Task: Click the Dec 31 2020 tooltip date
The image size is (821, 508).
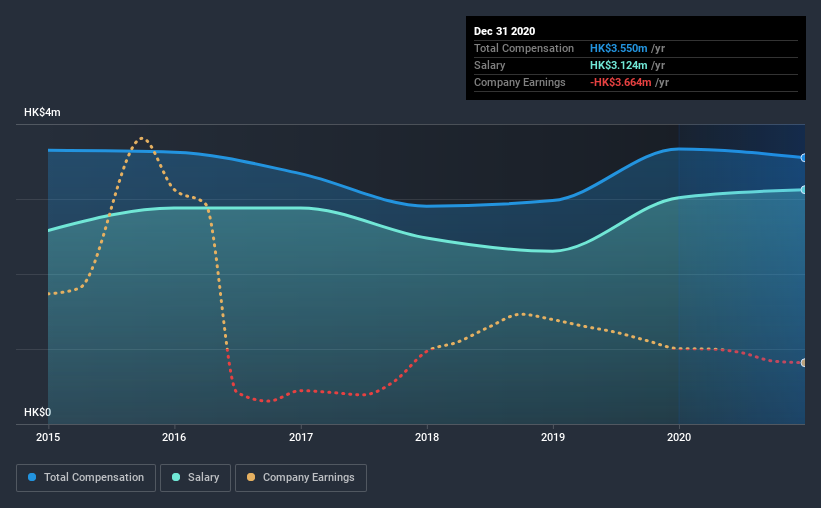Action: point(504,31)
